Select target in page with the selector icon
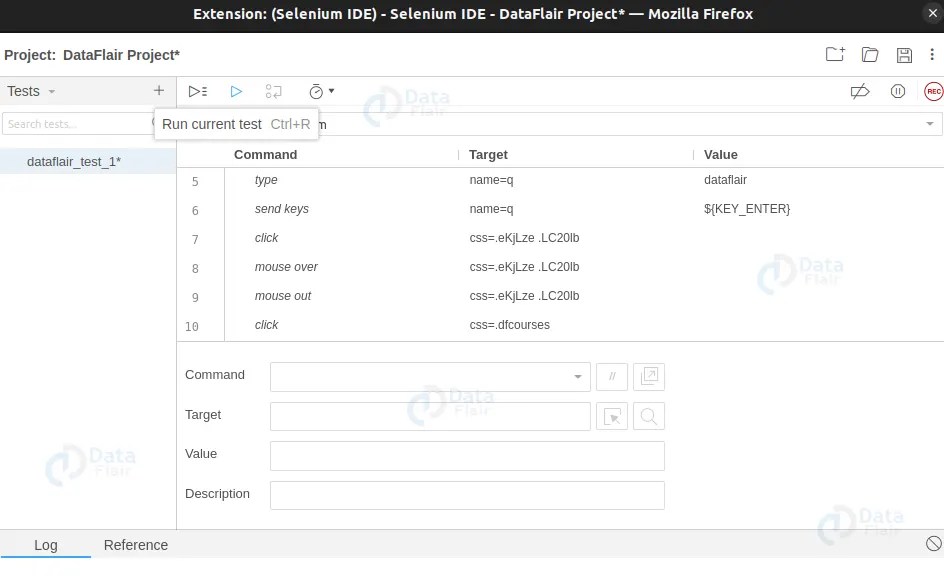 pyautogui.click(x=612, y=416)
